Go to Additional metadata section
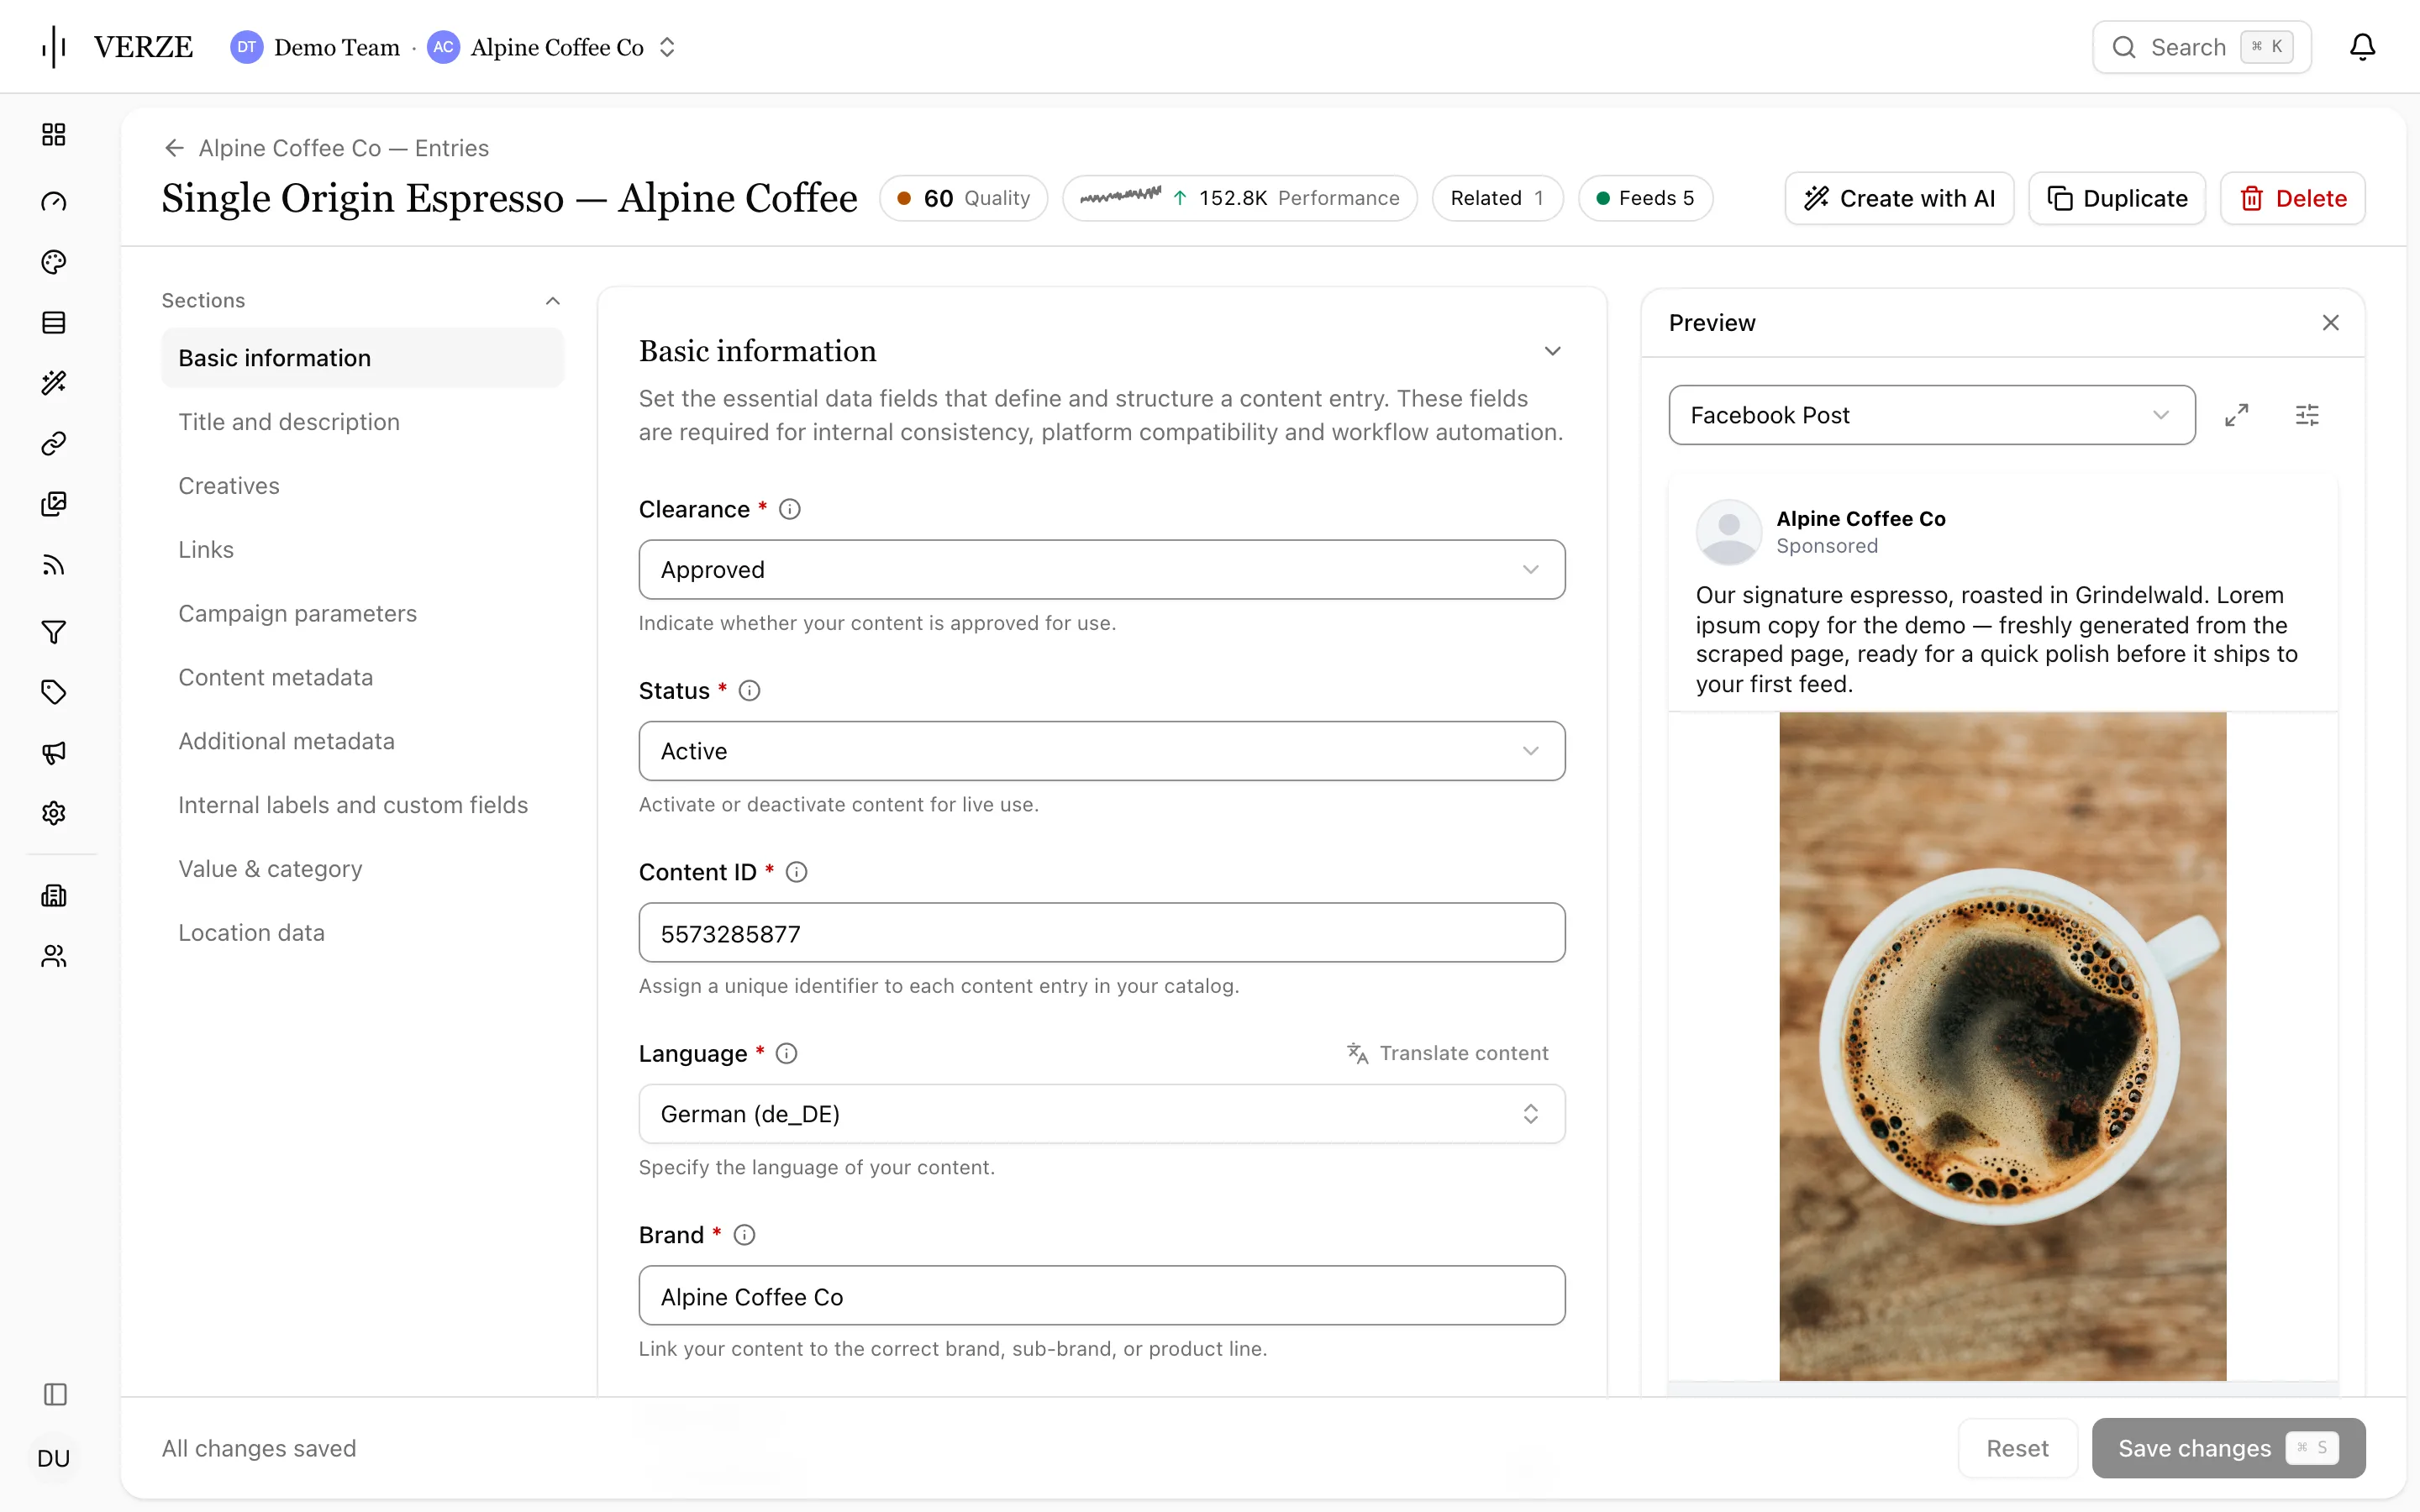Image resolution: width=2420 pixels, height=1512 pixels. pyautogui.click(x=287, y=741)
